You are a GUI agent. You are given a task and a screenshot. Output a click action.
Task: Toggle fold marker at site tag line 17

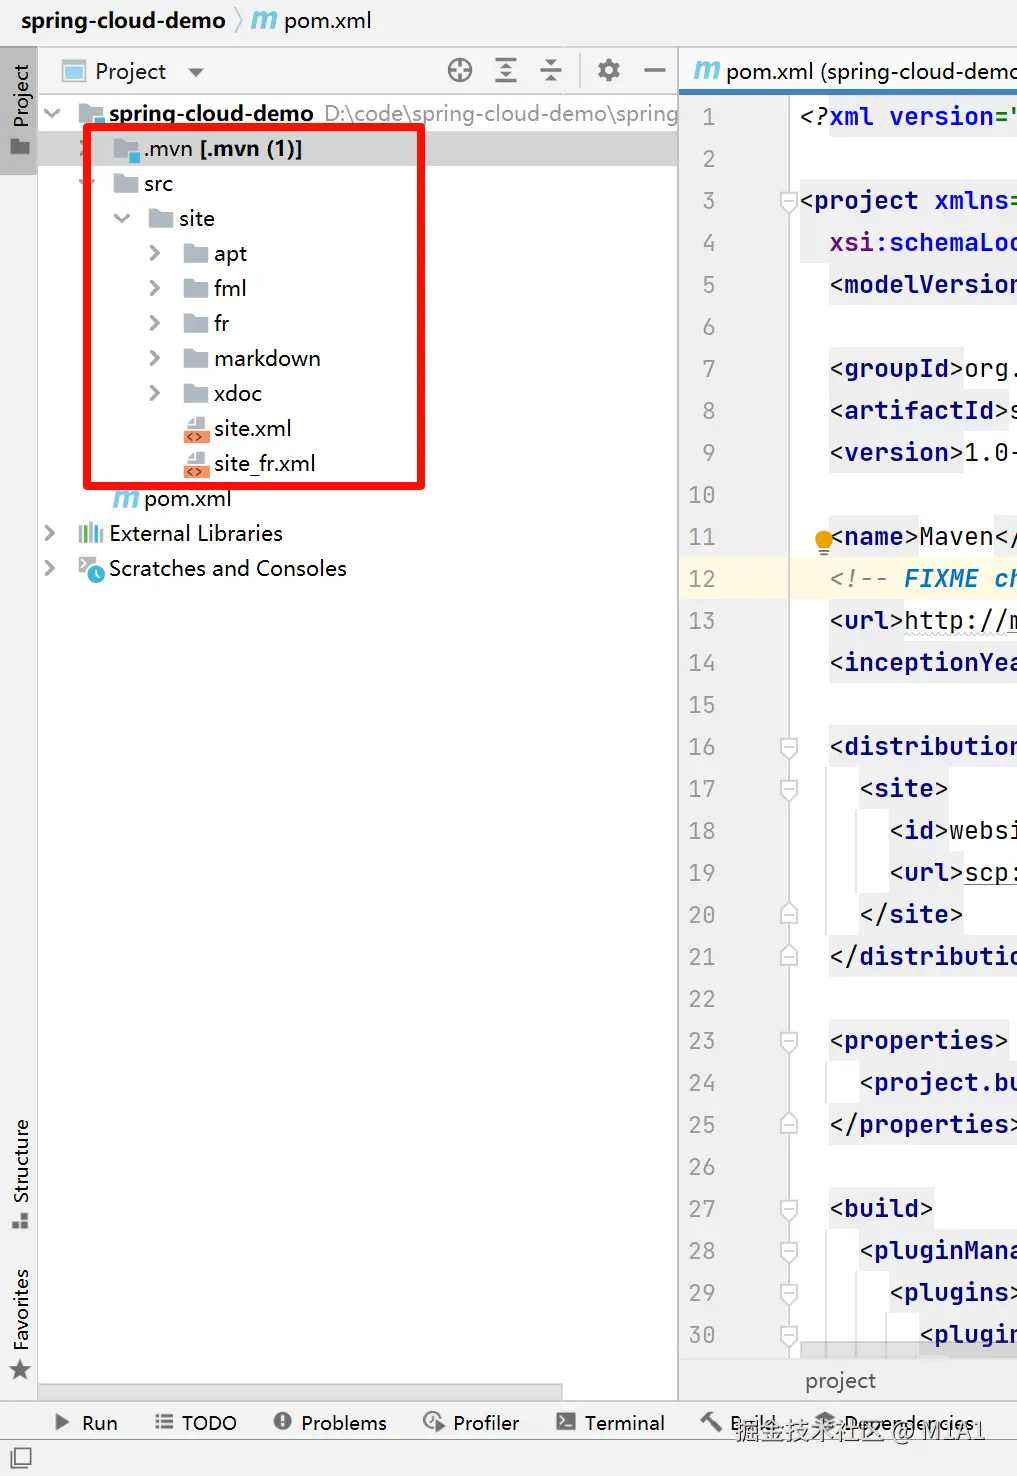tap(788, 789)
